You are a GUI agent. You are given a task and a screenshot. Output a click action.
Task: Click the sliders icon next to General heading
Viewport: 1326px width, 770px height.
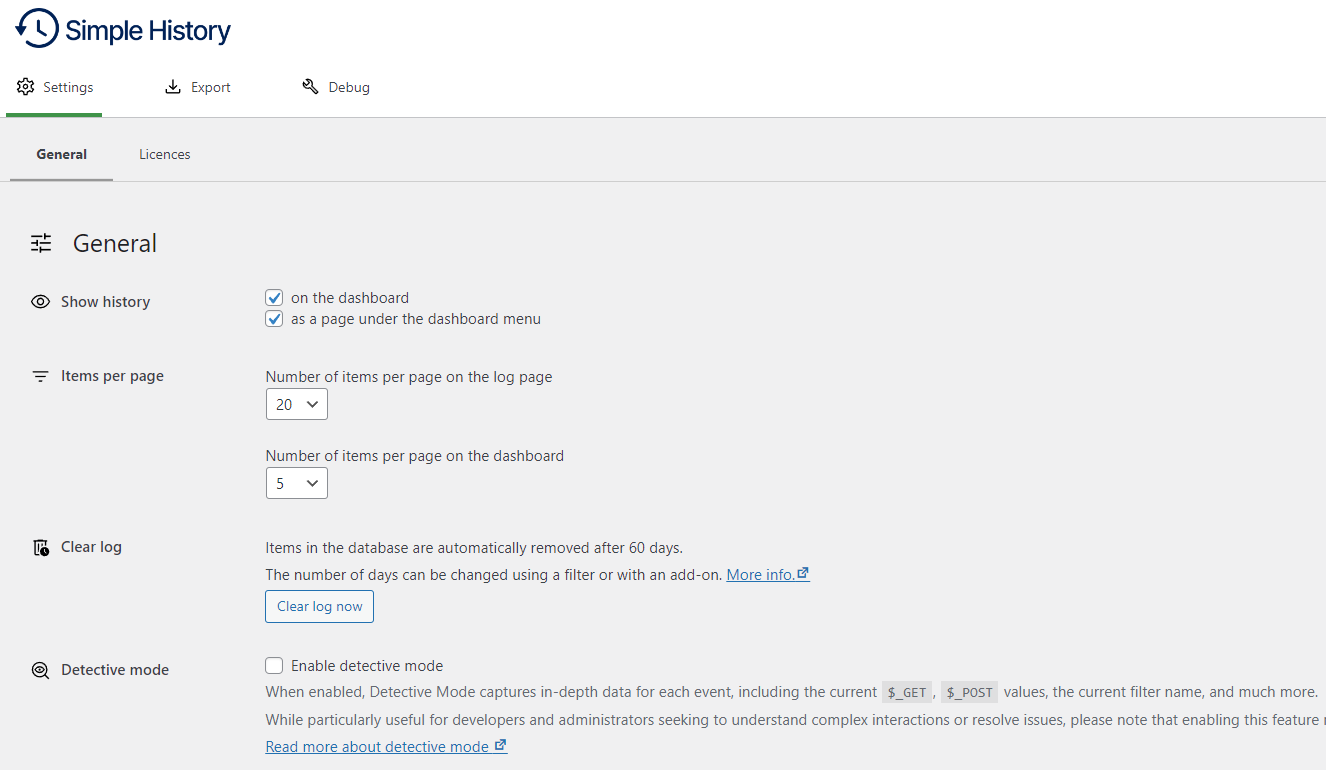(x=41, y=242)
